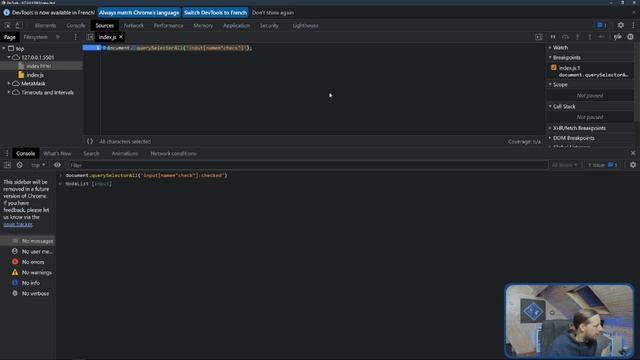Switch to the Performance tab

[169, 25]
